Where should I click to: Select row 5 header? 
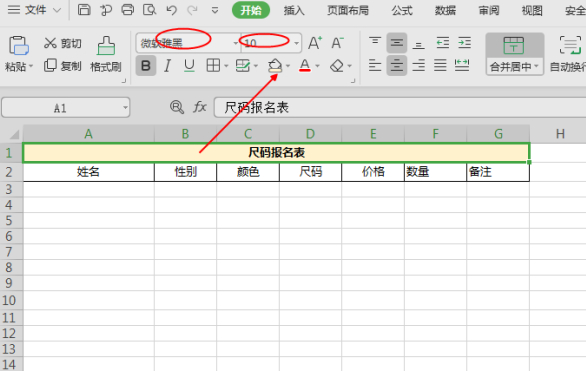(9, 220)
